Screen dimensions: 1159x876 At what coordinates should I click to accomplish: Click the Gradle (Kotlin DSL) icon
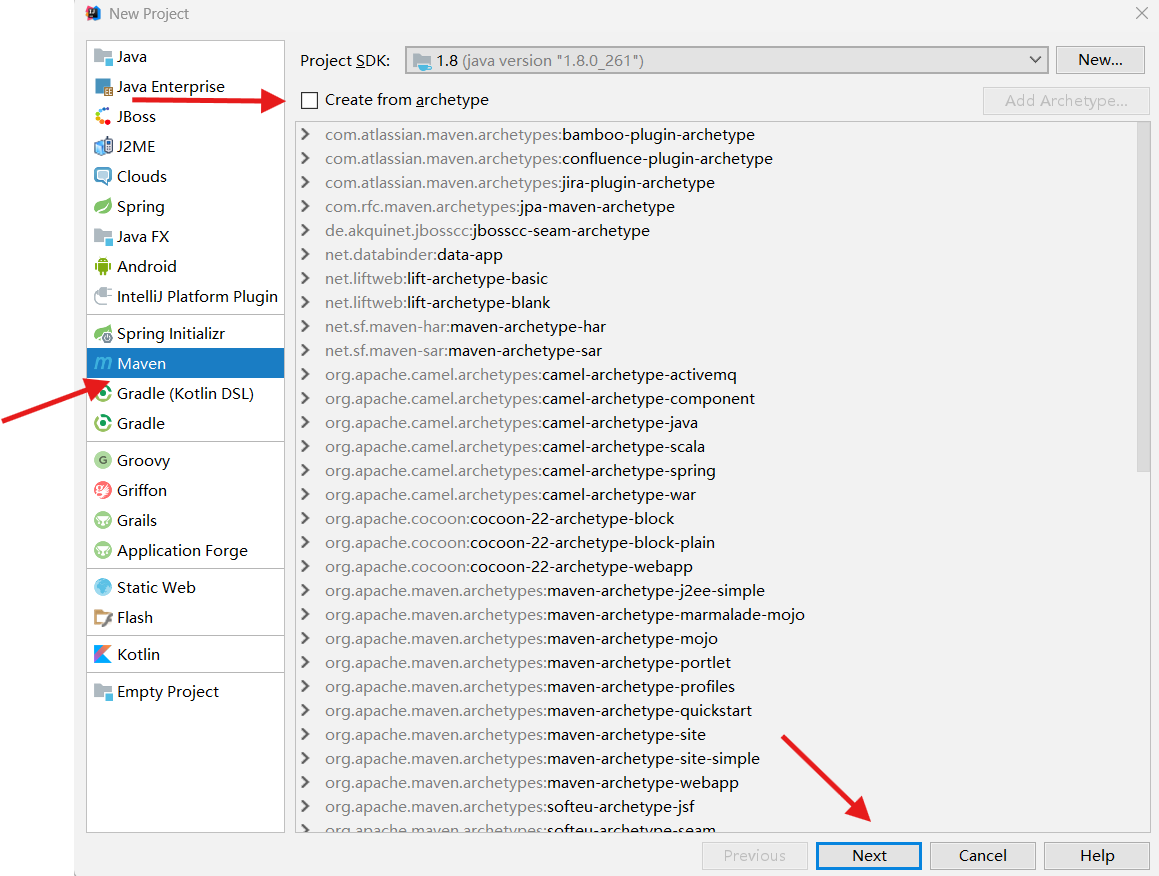click(103, 394)
